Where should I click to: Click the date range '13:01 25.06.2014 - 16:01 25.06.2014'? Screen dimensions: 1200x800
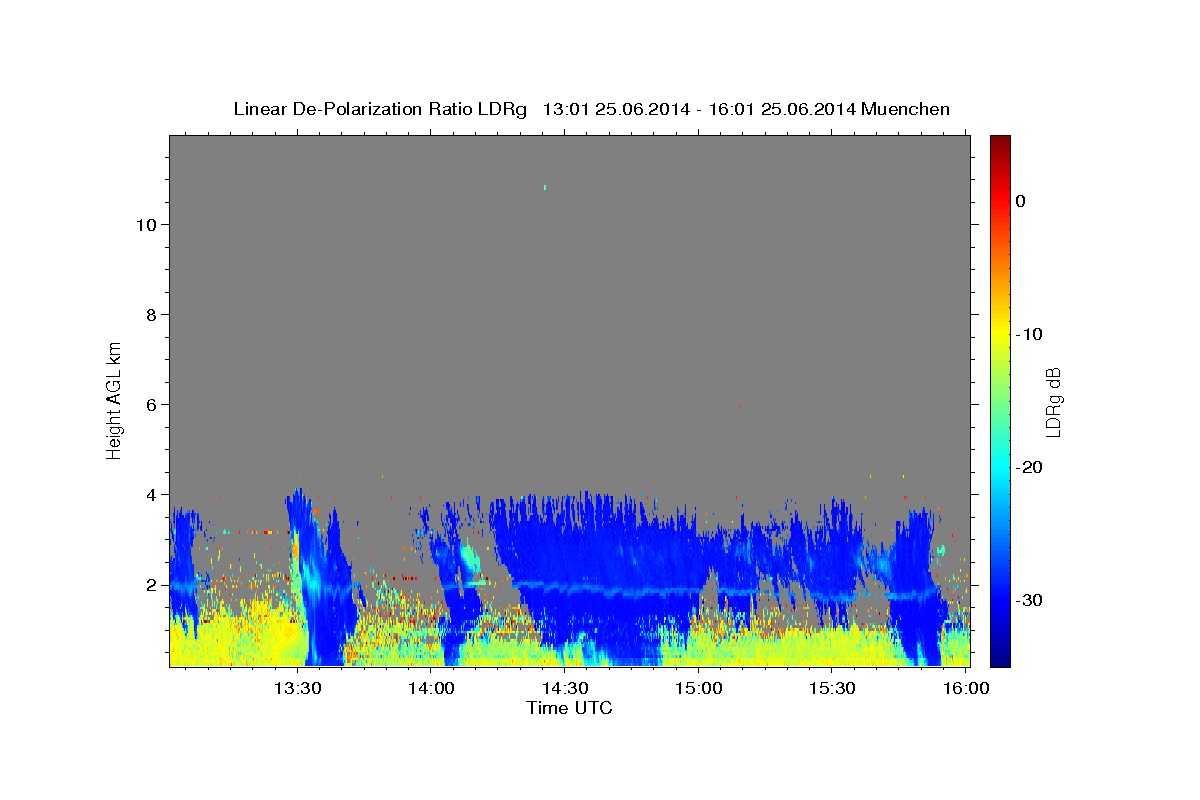tap(699, 109)
